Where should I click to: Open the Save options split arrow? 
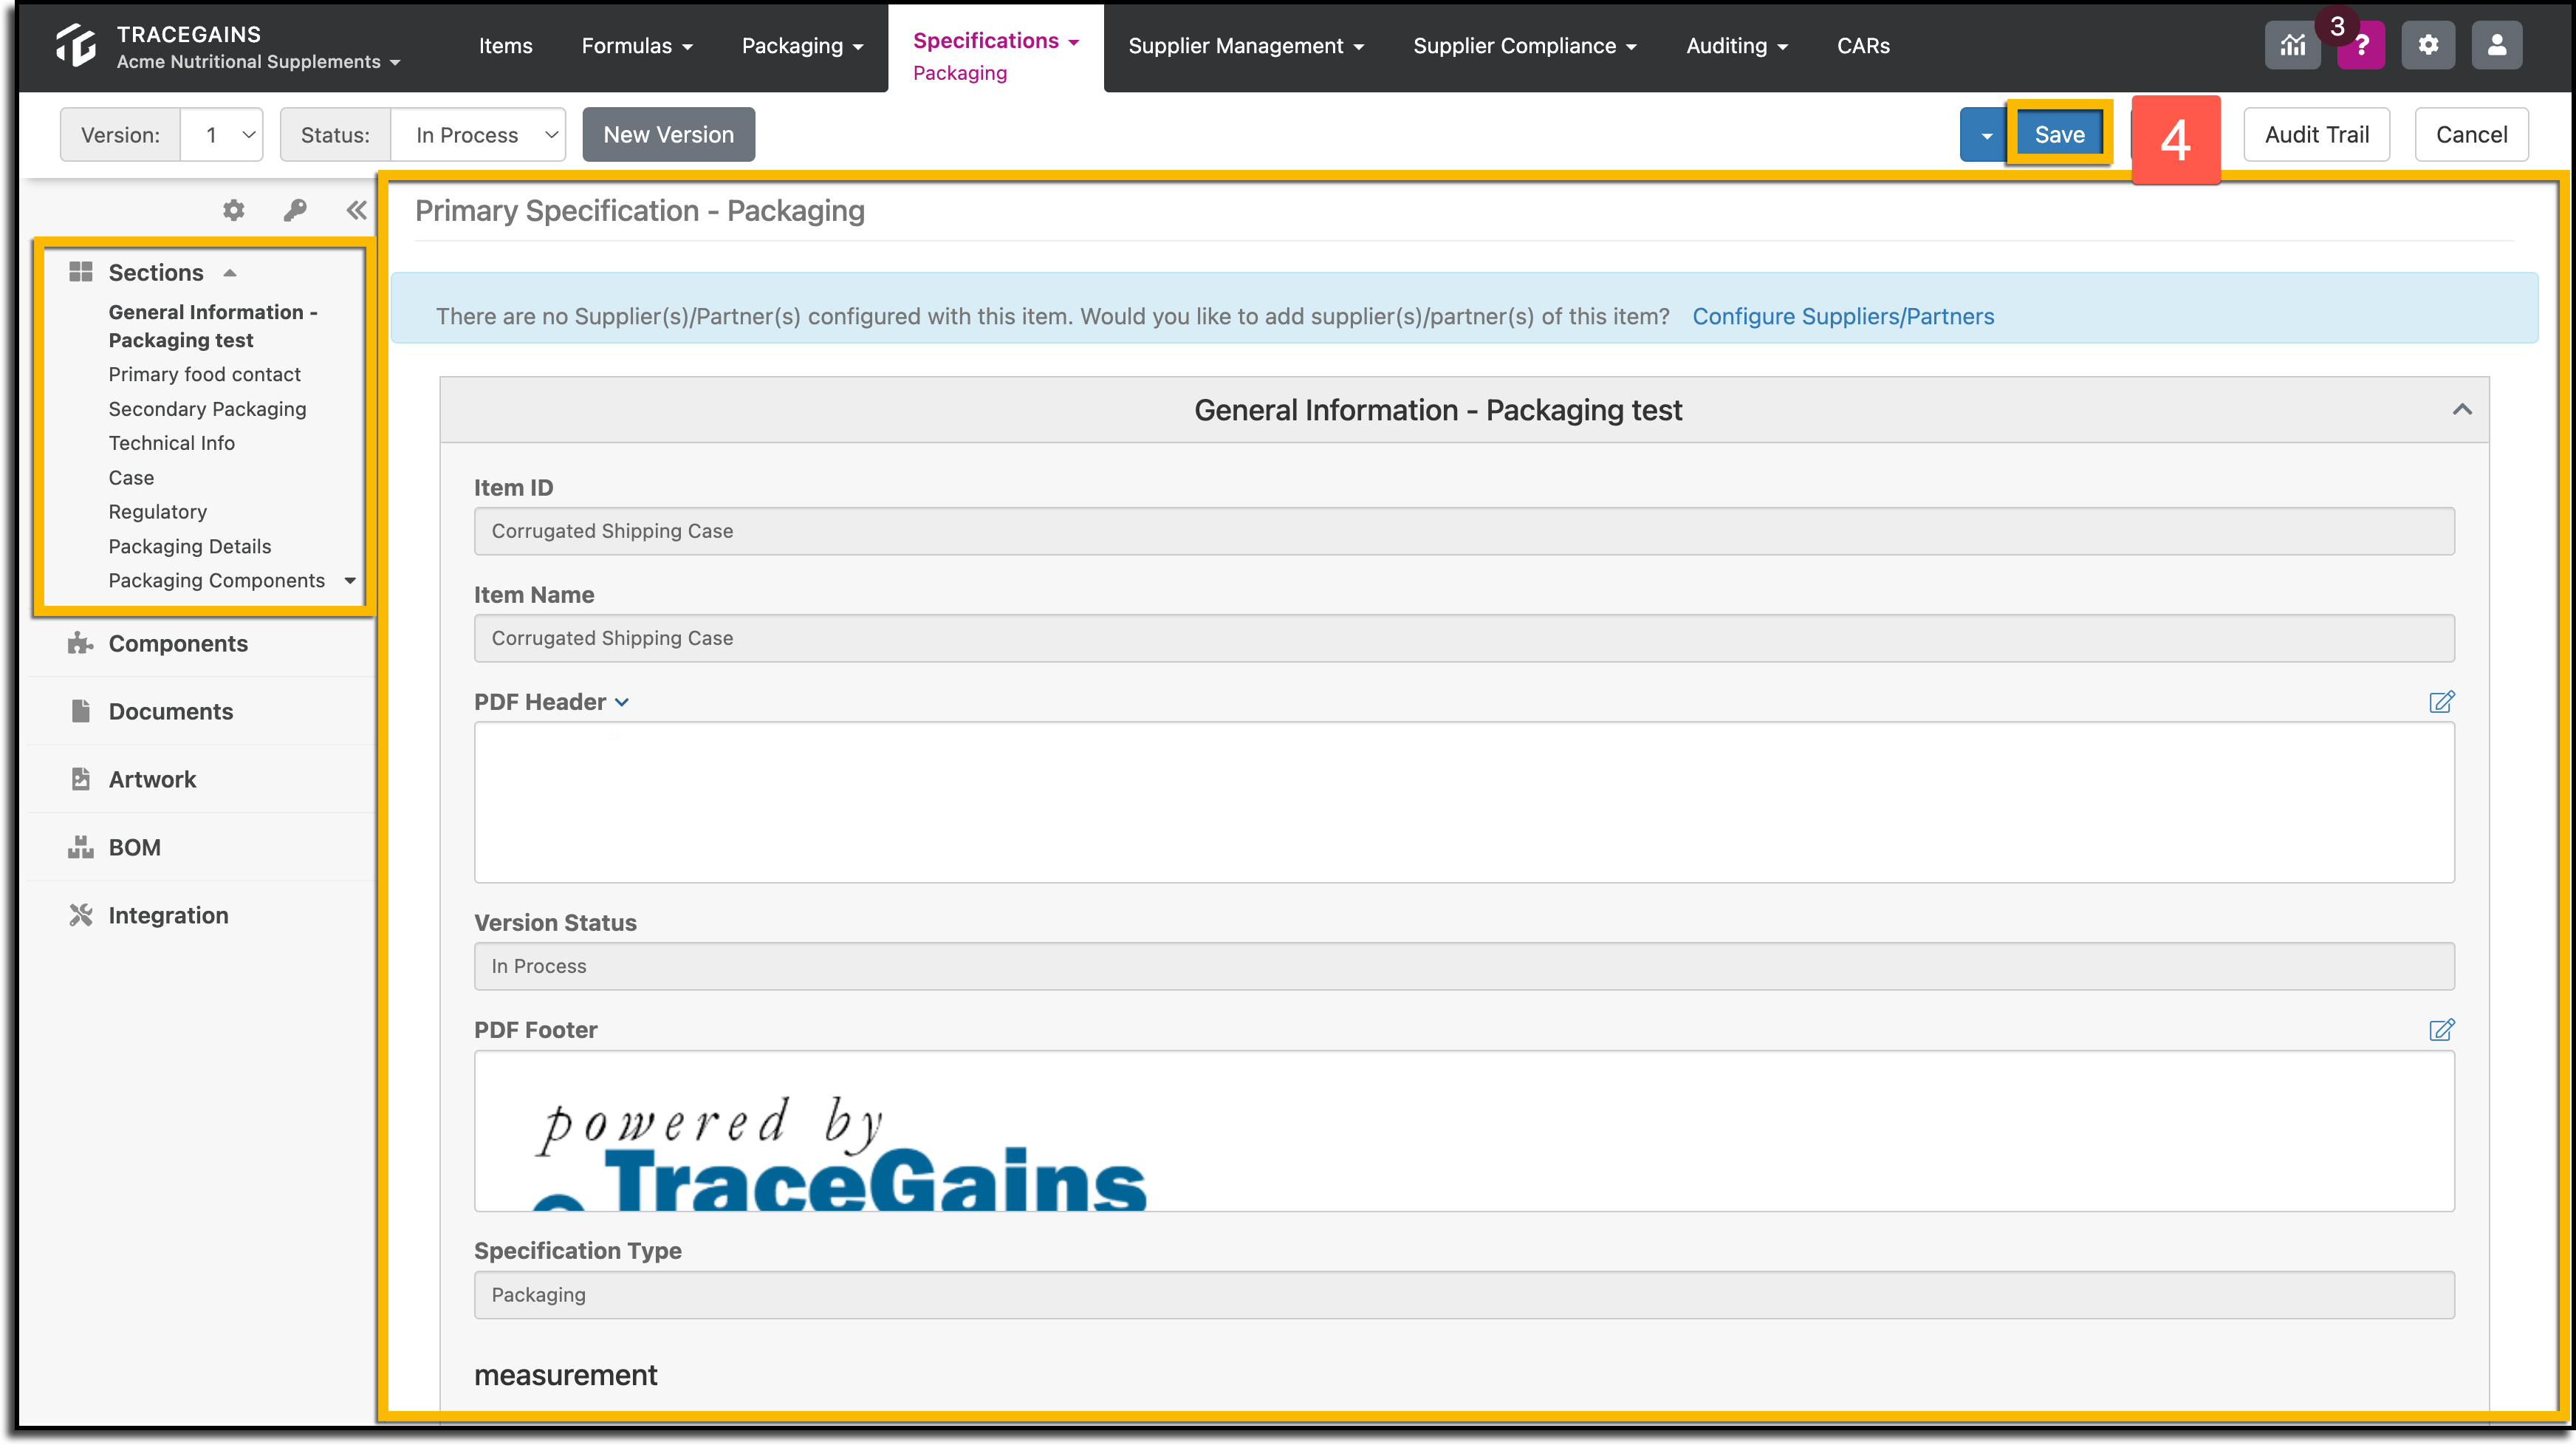click(1986, 135)
